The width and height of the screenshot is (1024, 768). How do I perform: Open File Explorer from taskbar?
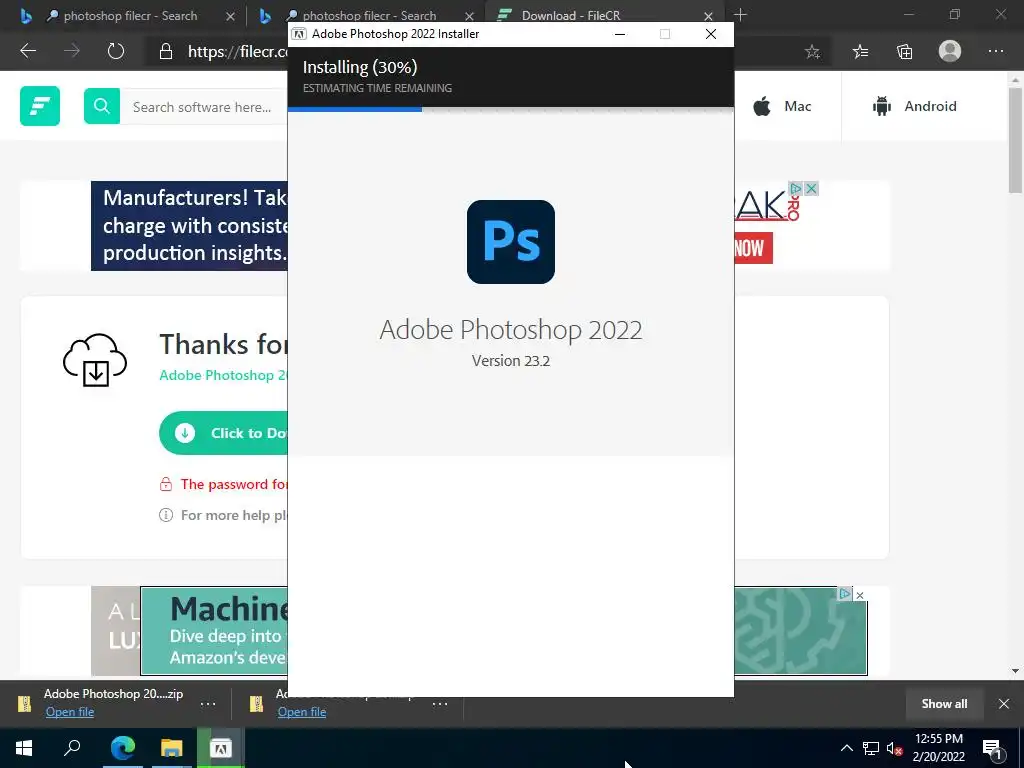point(171,748)
